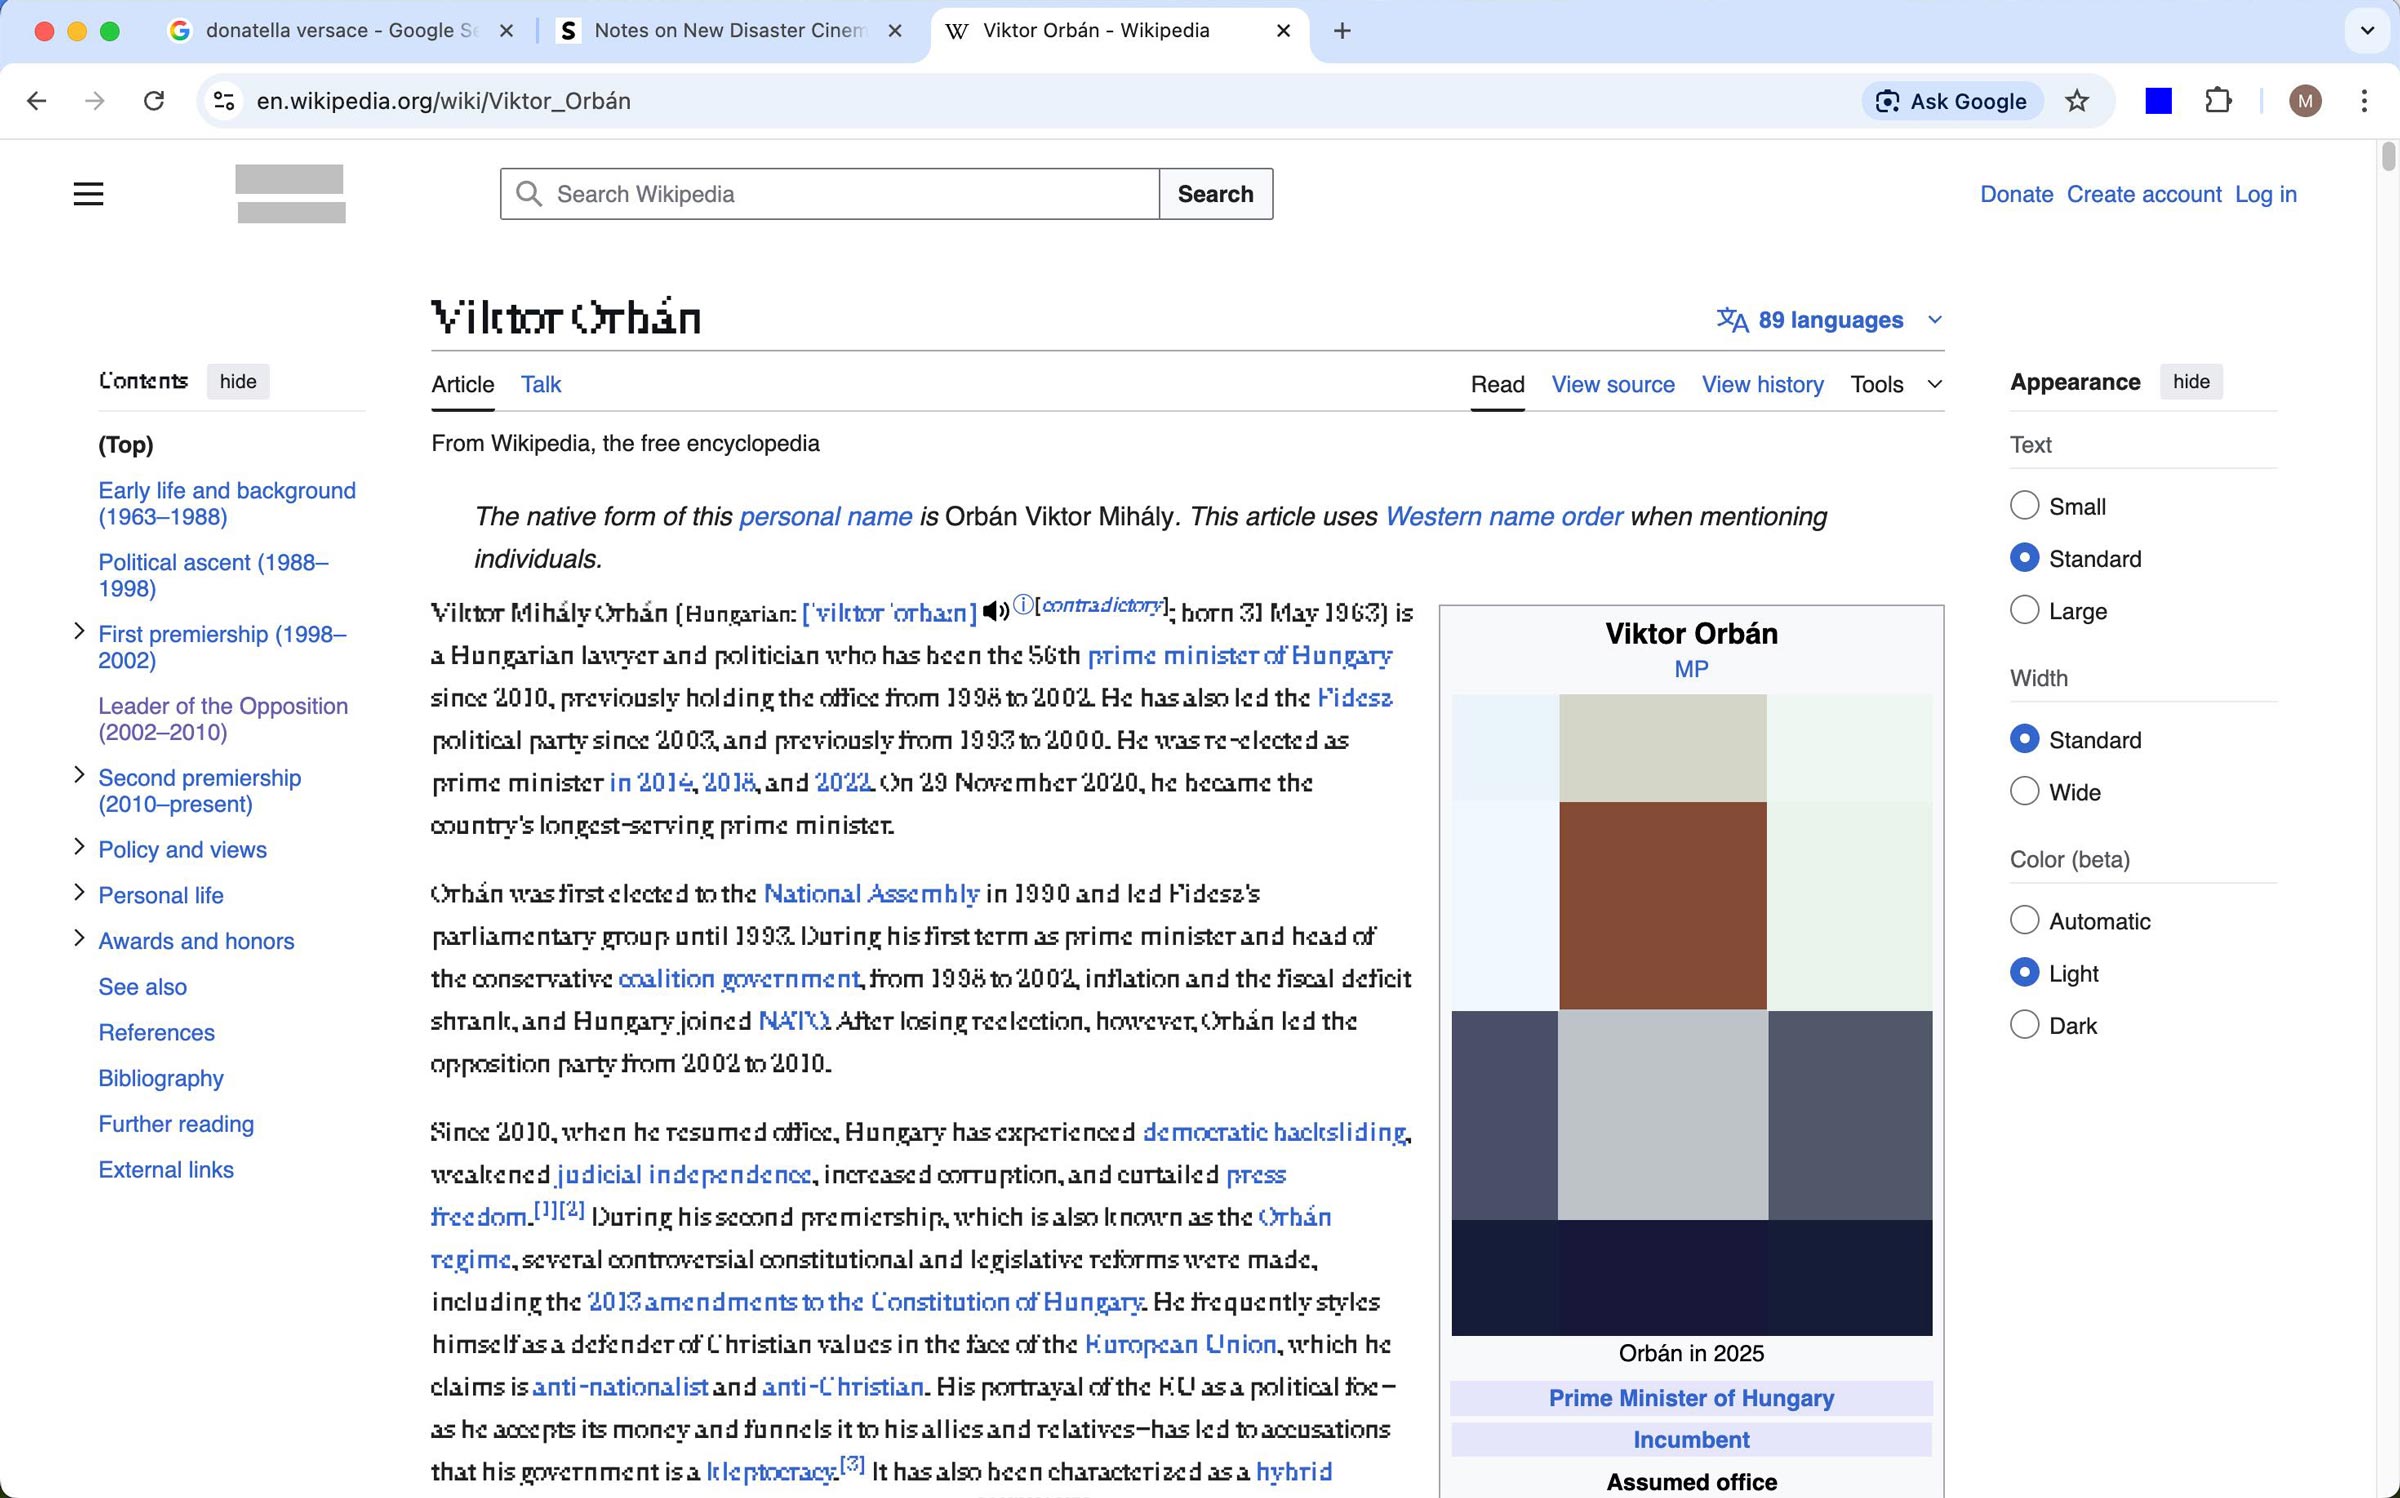Click the democratic backsliding link
The width and height of the screenshot is (2400, 1498).
point(1273,1132)
